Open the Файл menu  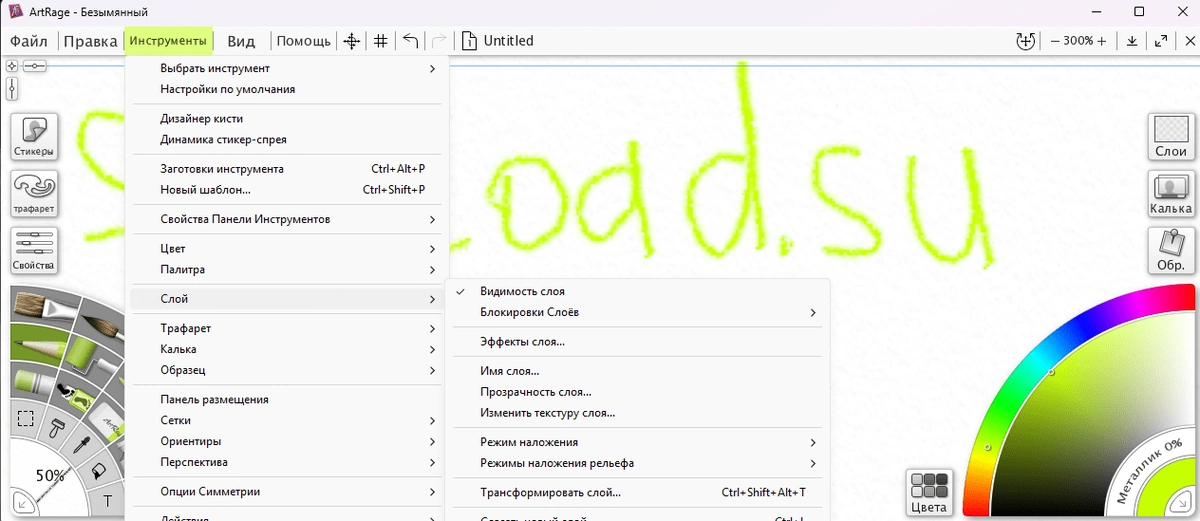pos(29,41)
